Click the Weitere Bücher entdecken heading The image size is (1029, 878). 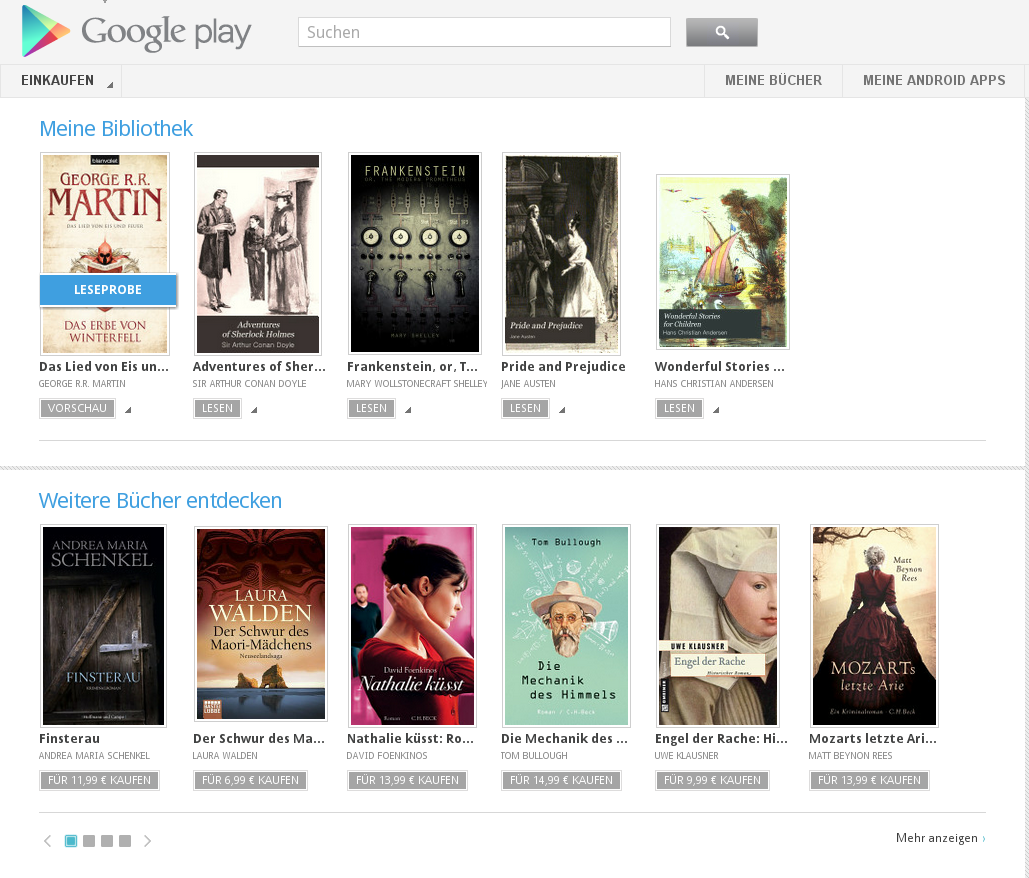pos(160,501)
